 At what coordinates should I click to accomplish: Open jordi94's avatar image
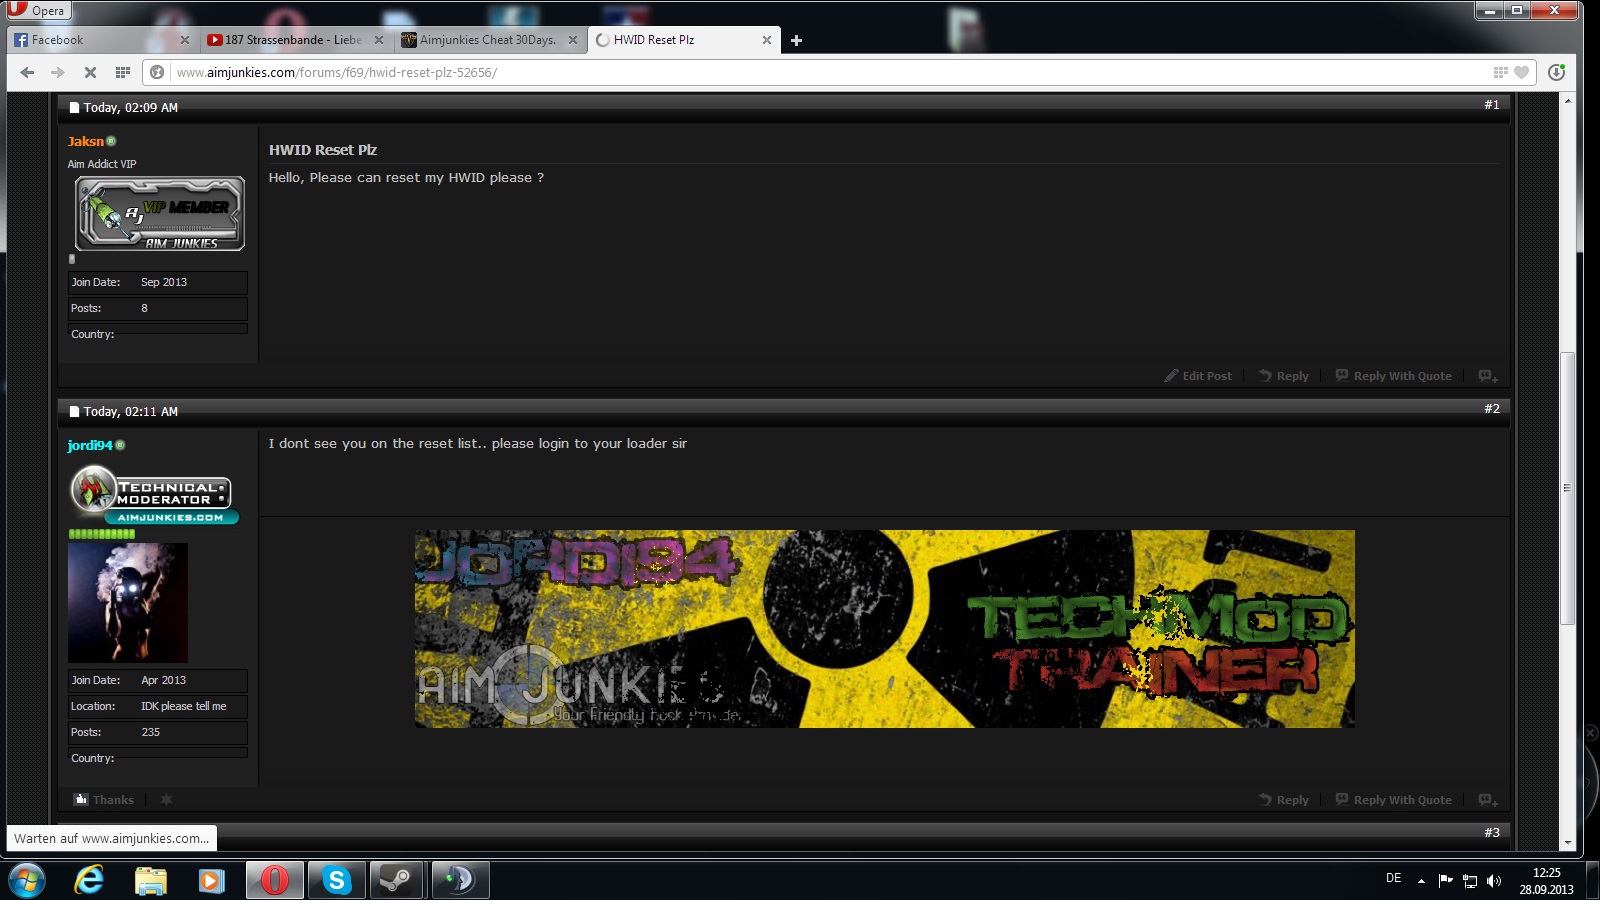[128, 602]
